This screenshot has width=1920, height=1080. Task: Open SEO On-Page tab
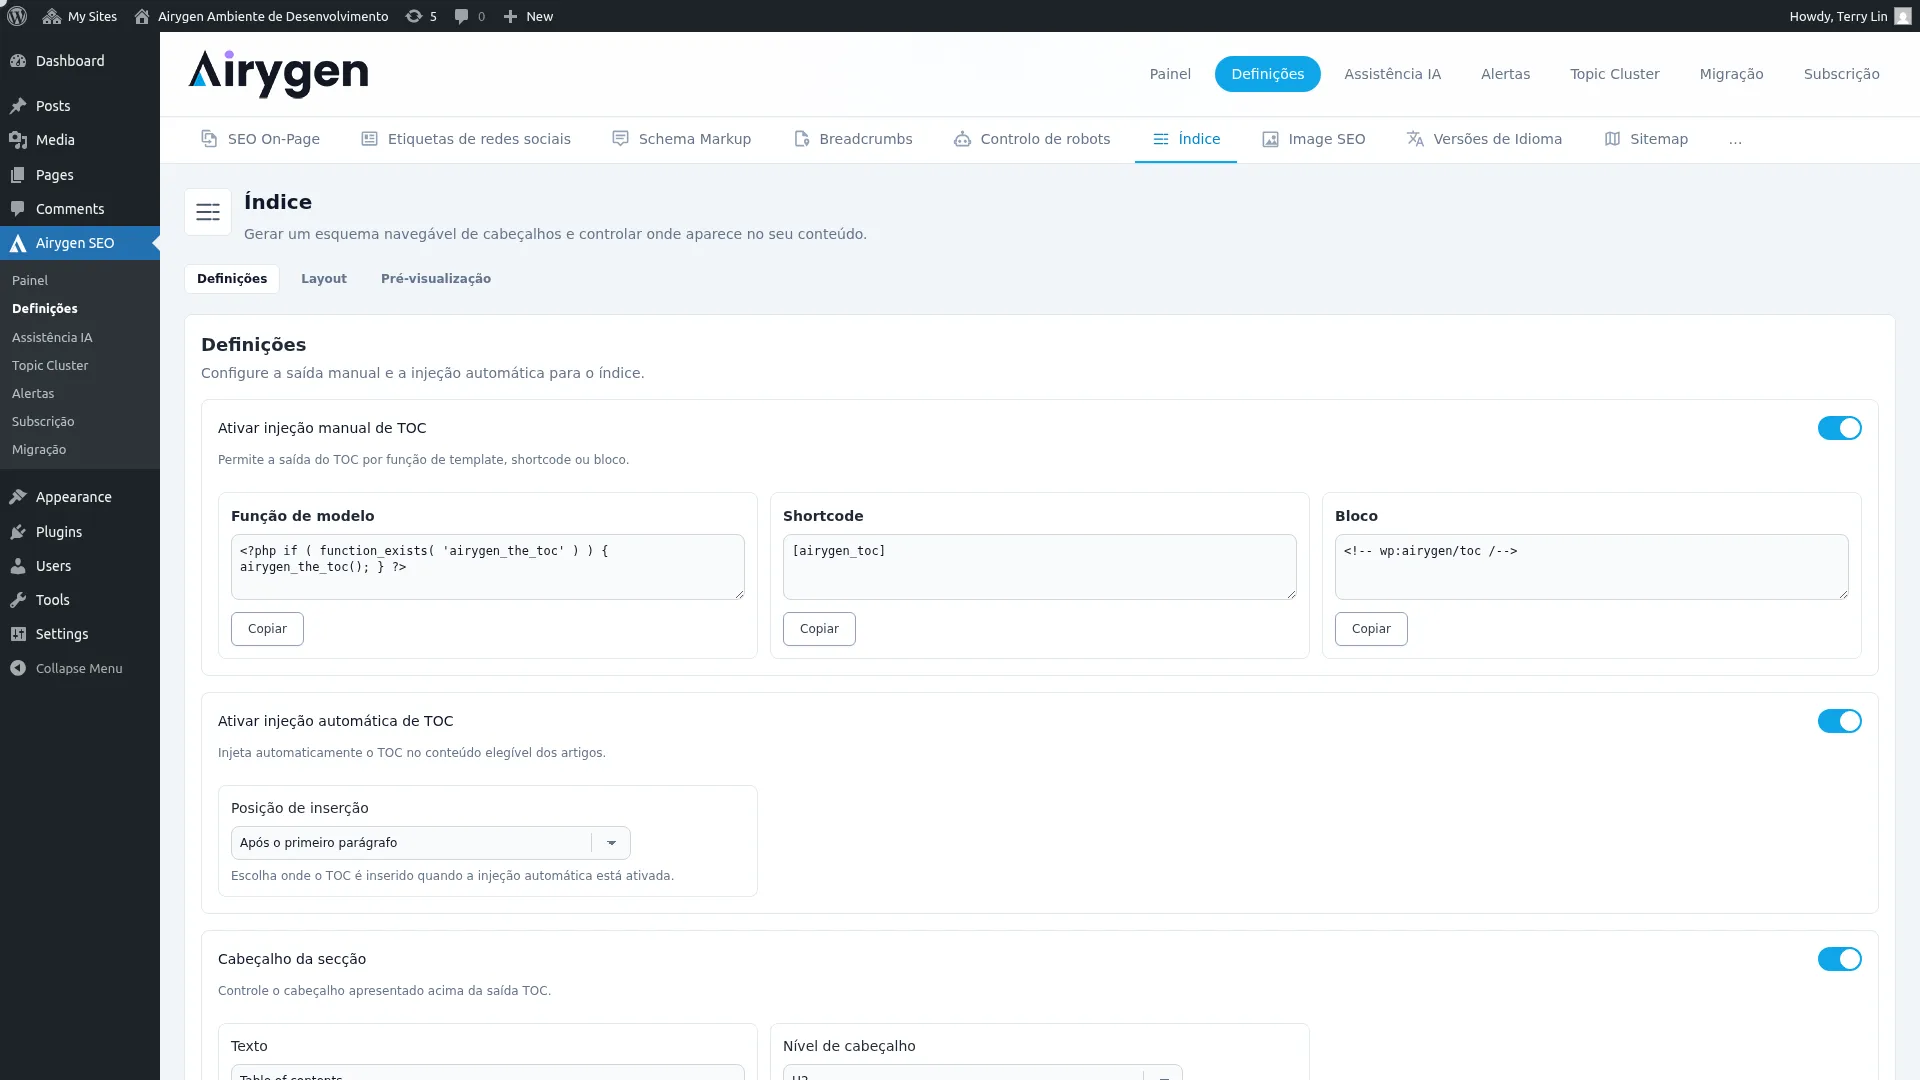point(260,139)
